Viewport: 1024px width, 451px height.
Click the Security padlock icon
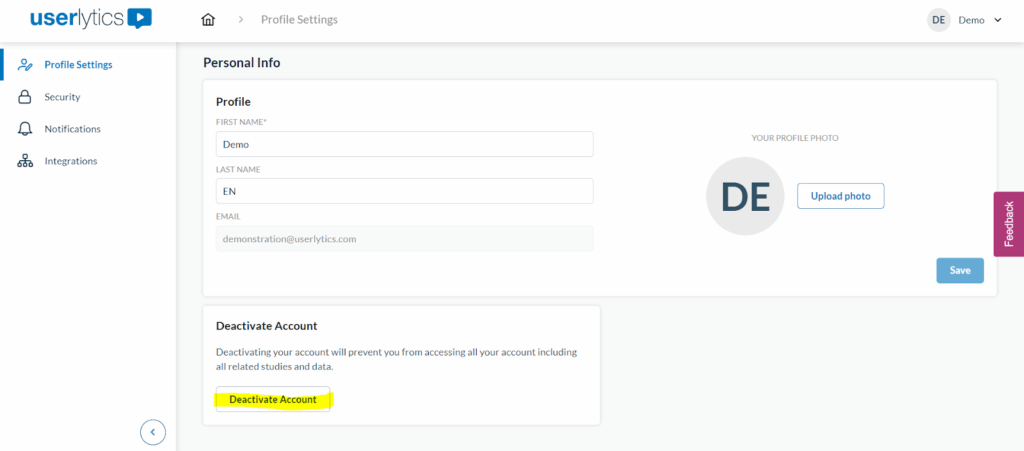coord(25,97)
